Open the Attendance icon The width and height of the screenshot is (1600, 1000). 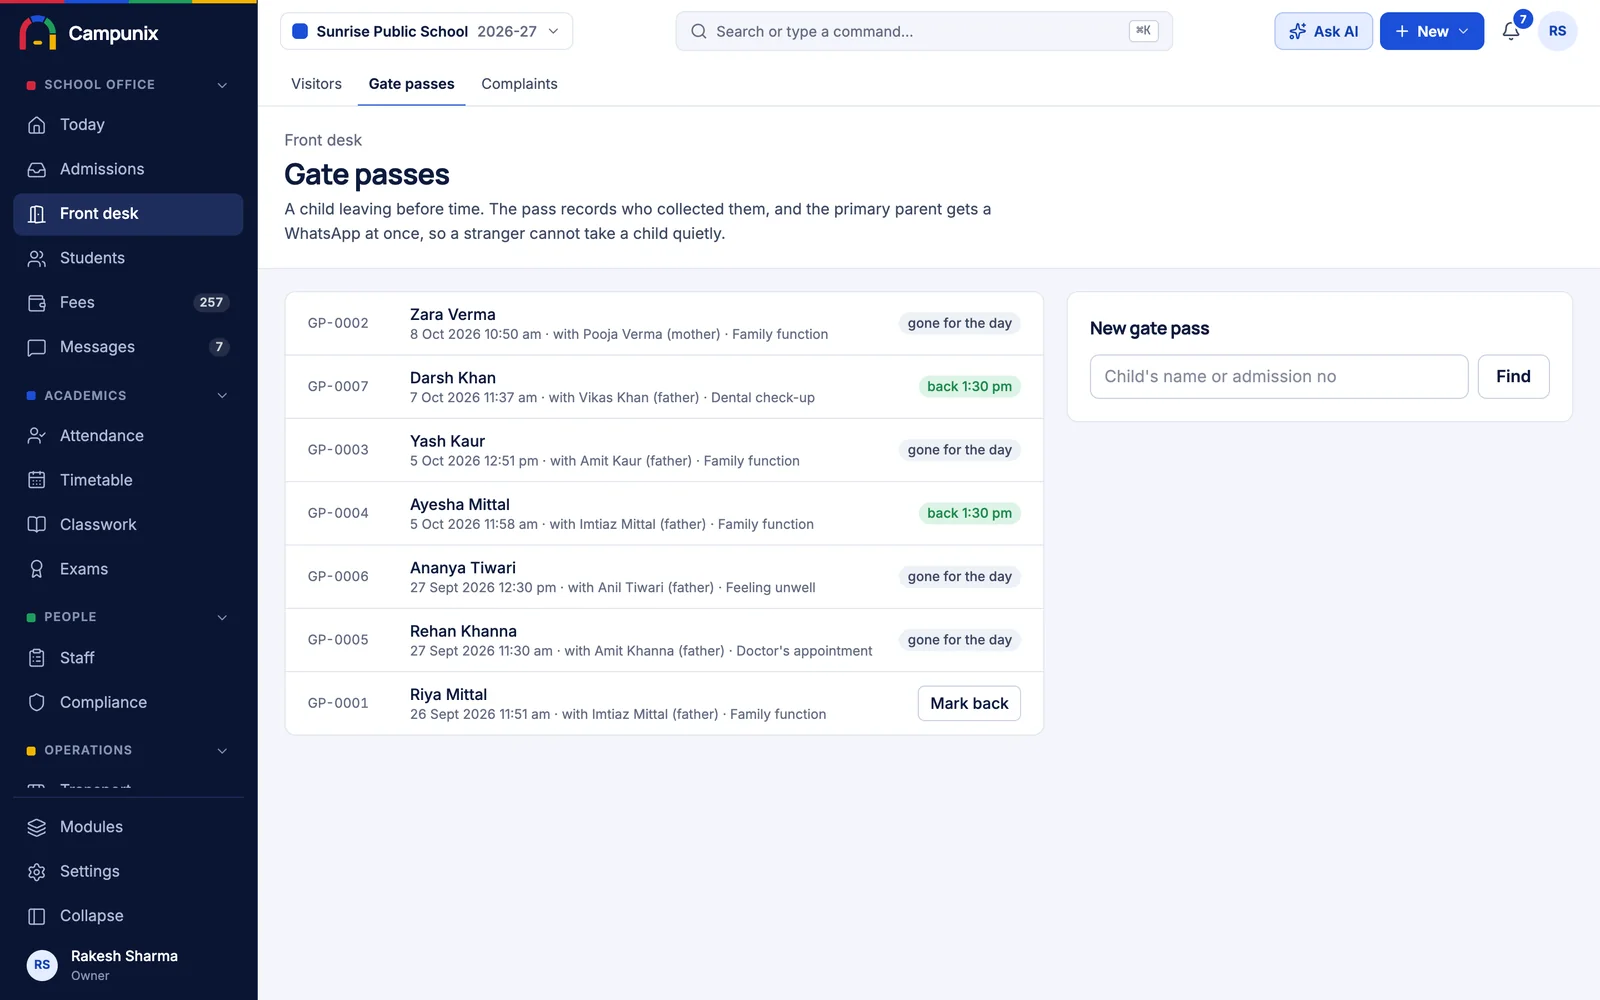click(37, 436)
